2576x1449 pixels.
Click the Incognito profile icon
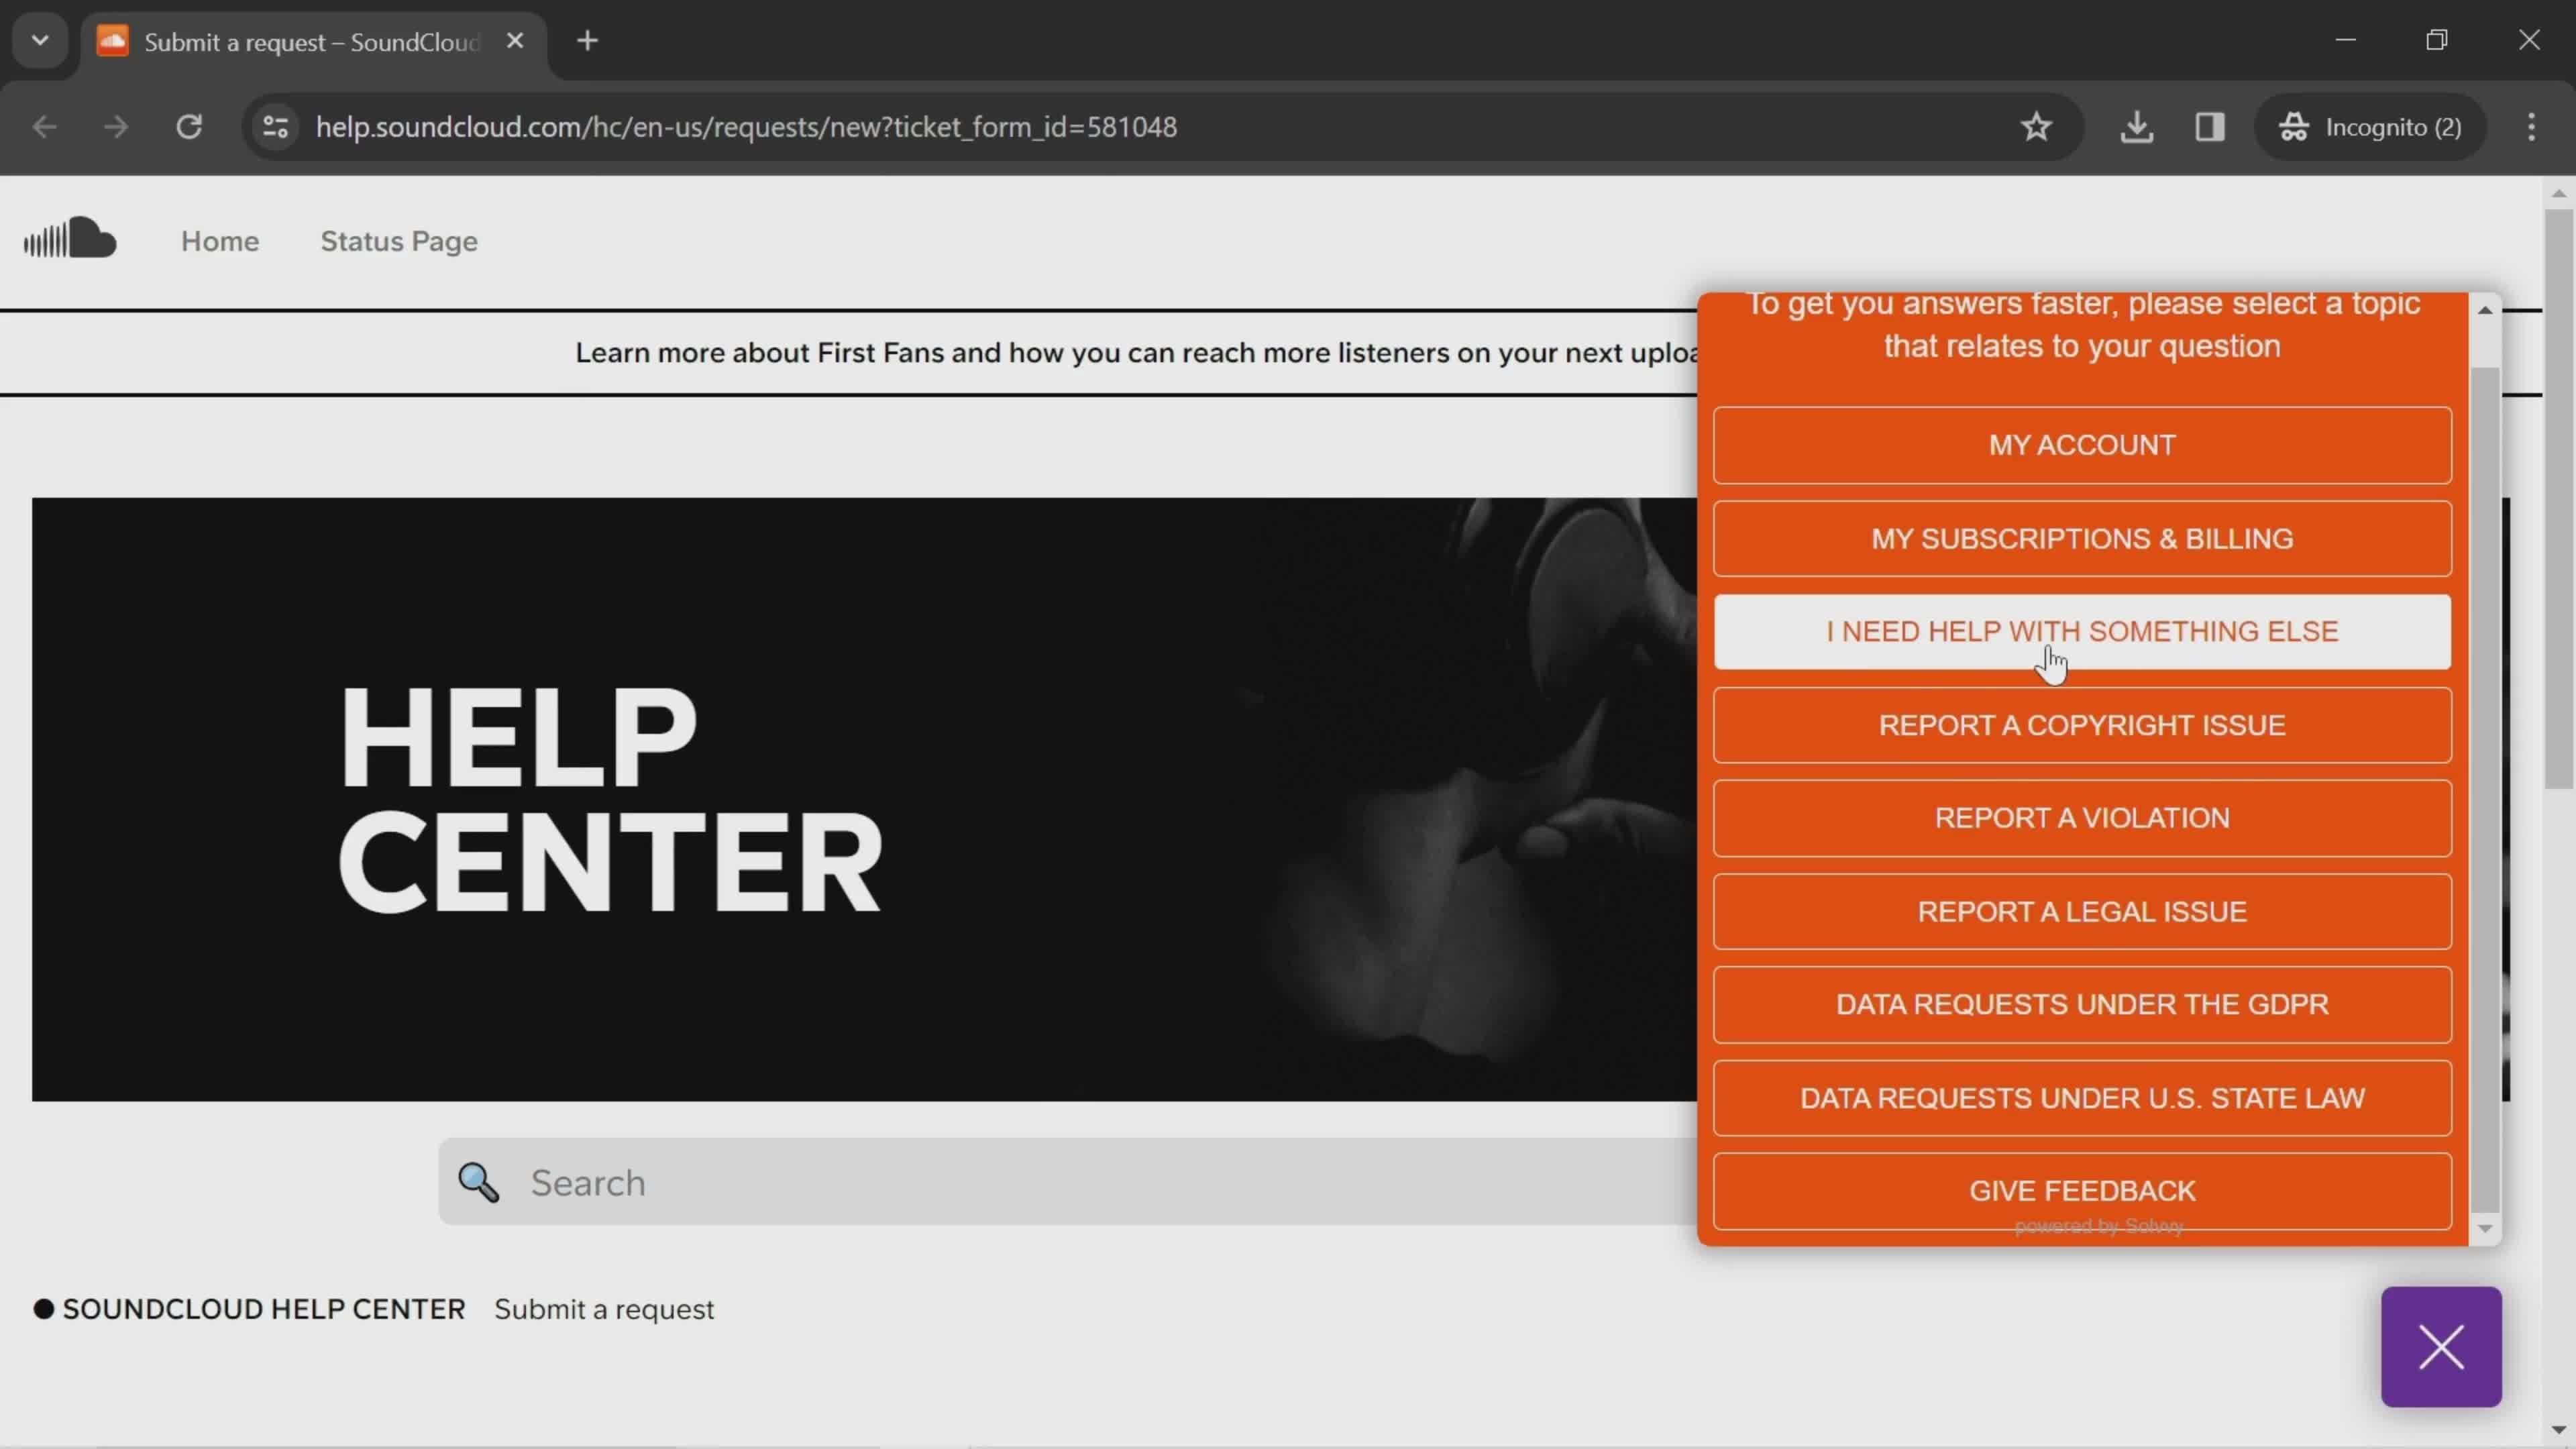[2296, 125]
